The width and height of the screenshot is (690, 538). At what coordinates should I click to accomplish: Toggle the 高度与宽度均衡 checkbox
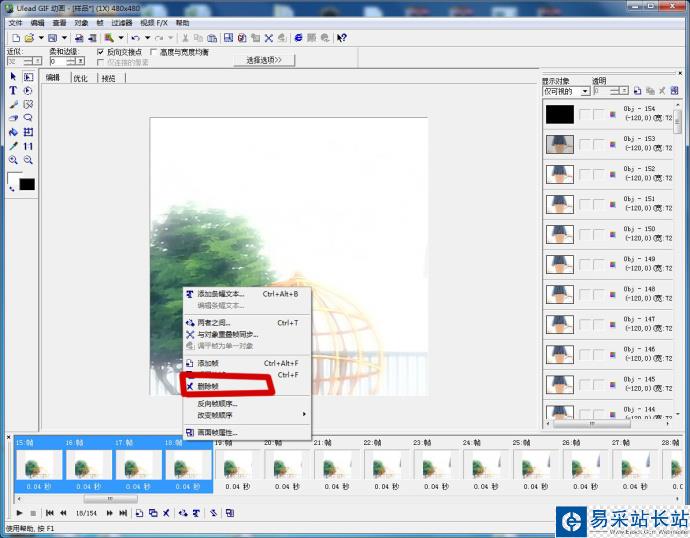(154, 52)
